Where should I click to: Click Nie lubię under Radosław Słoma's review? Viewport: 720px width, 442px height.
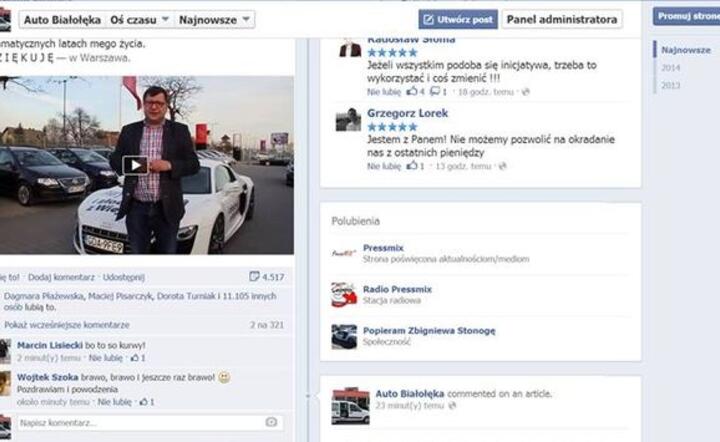click(x=384, y=92)
